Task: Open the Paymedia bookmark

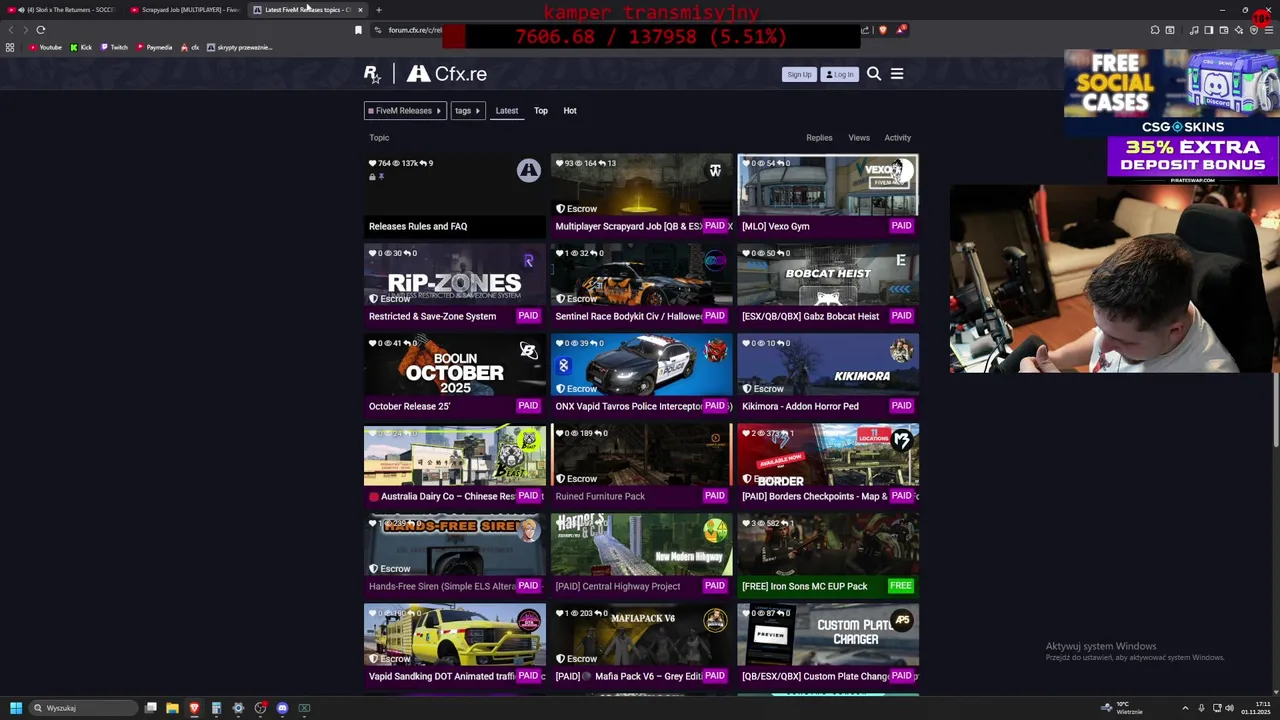Action: coord(154,47)
